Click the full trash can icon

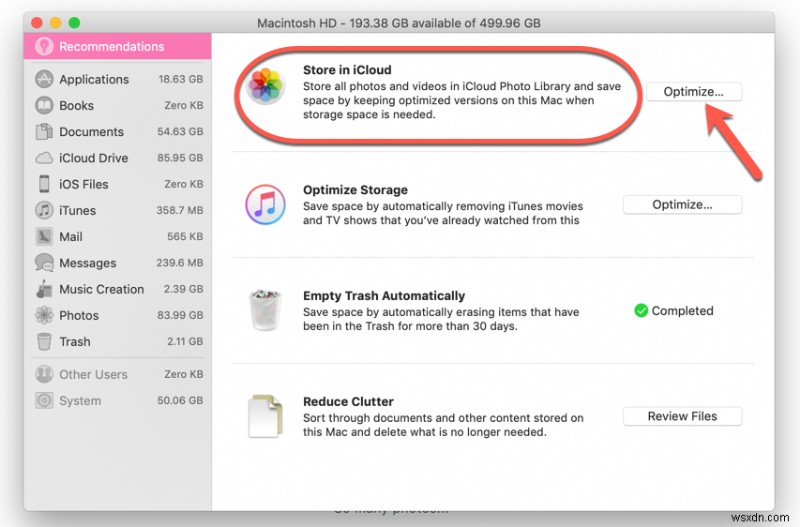click(265, 310)
